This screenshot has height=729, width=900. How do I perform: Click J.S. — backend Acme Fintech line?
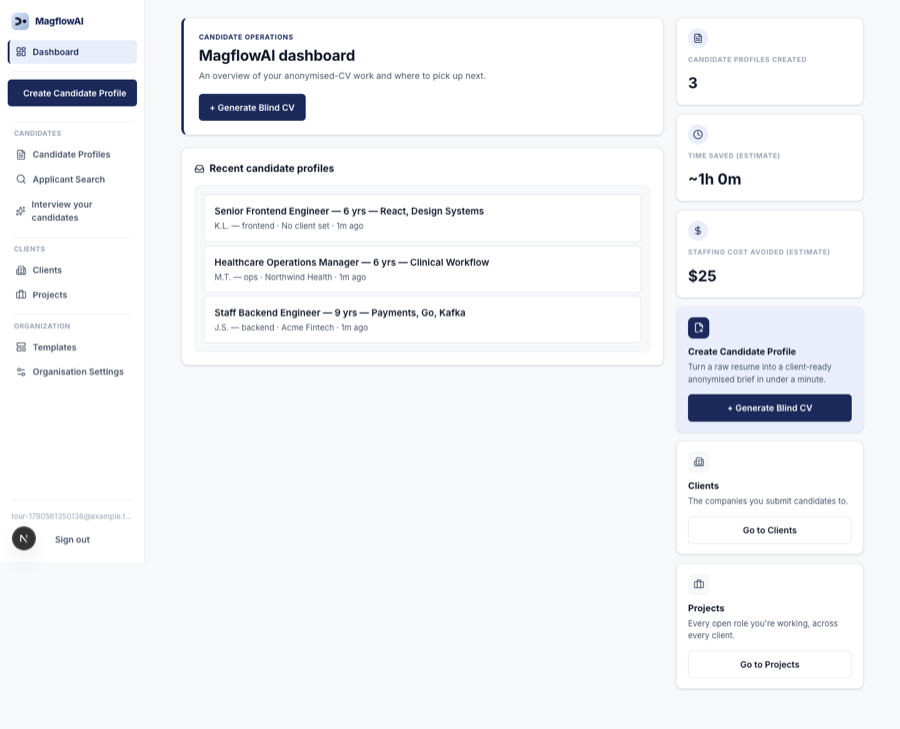pyautogui.click(x=291, y=328)
